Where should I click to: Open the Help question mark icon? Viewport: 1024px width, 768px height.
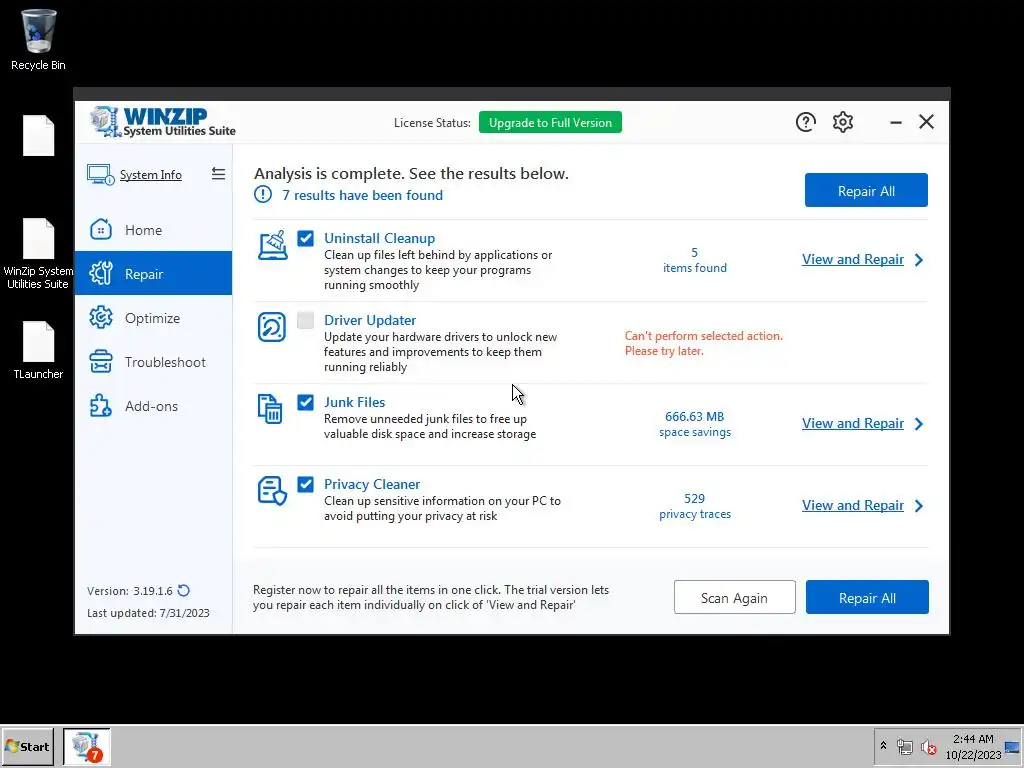[805, 122]
